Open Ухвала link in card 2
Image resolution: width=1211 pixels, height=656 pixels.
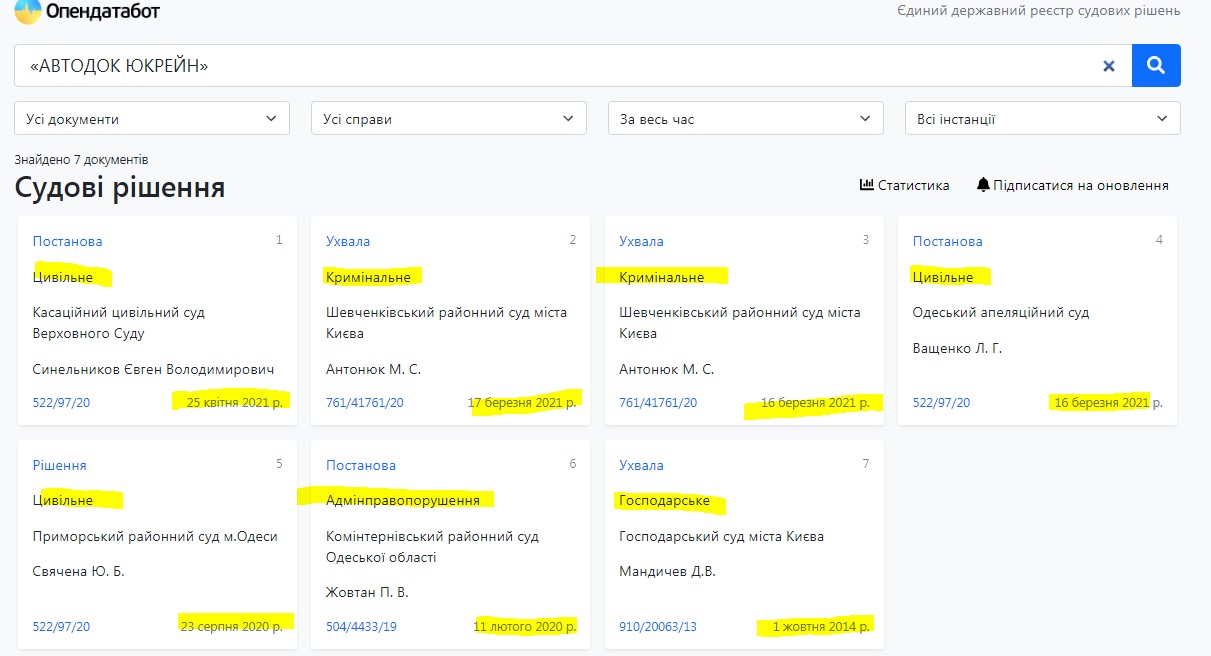tap(348, 241)
